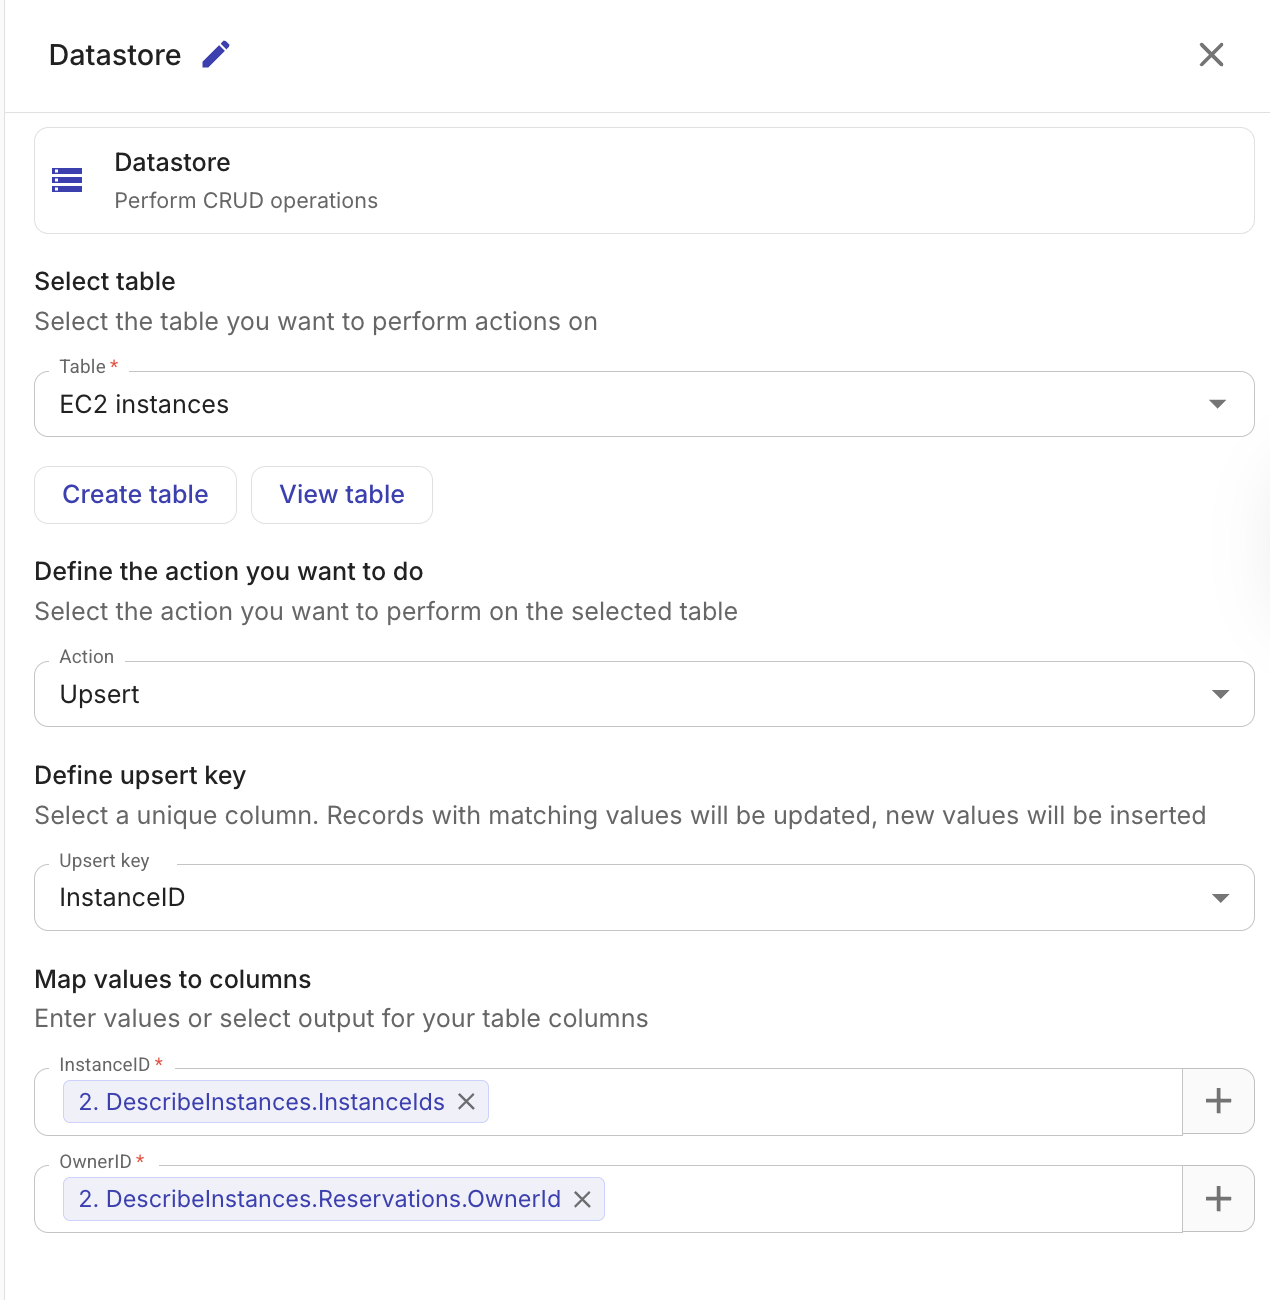Click the plus icon beside OwnerID field

[1218, 1198]
